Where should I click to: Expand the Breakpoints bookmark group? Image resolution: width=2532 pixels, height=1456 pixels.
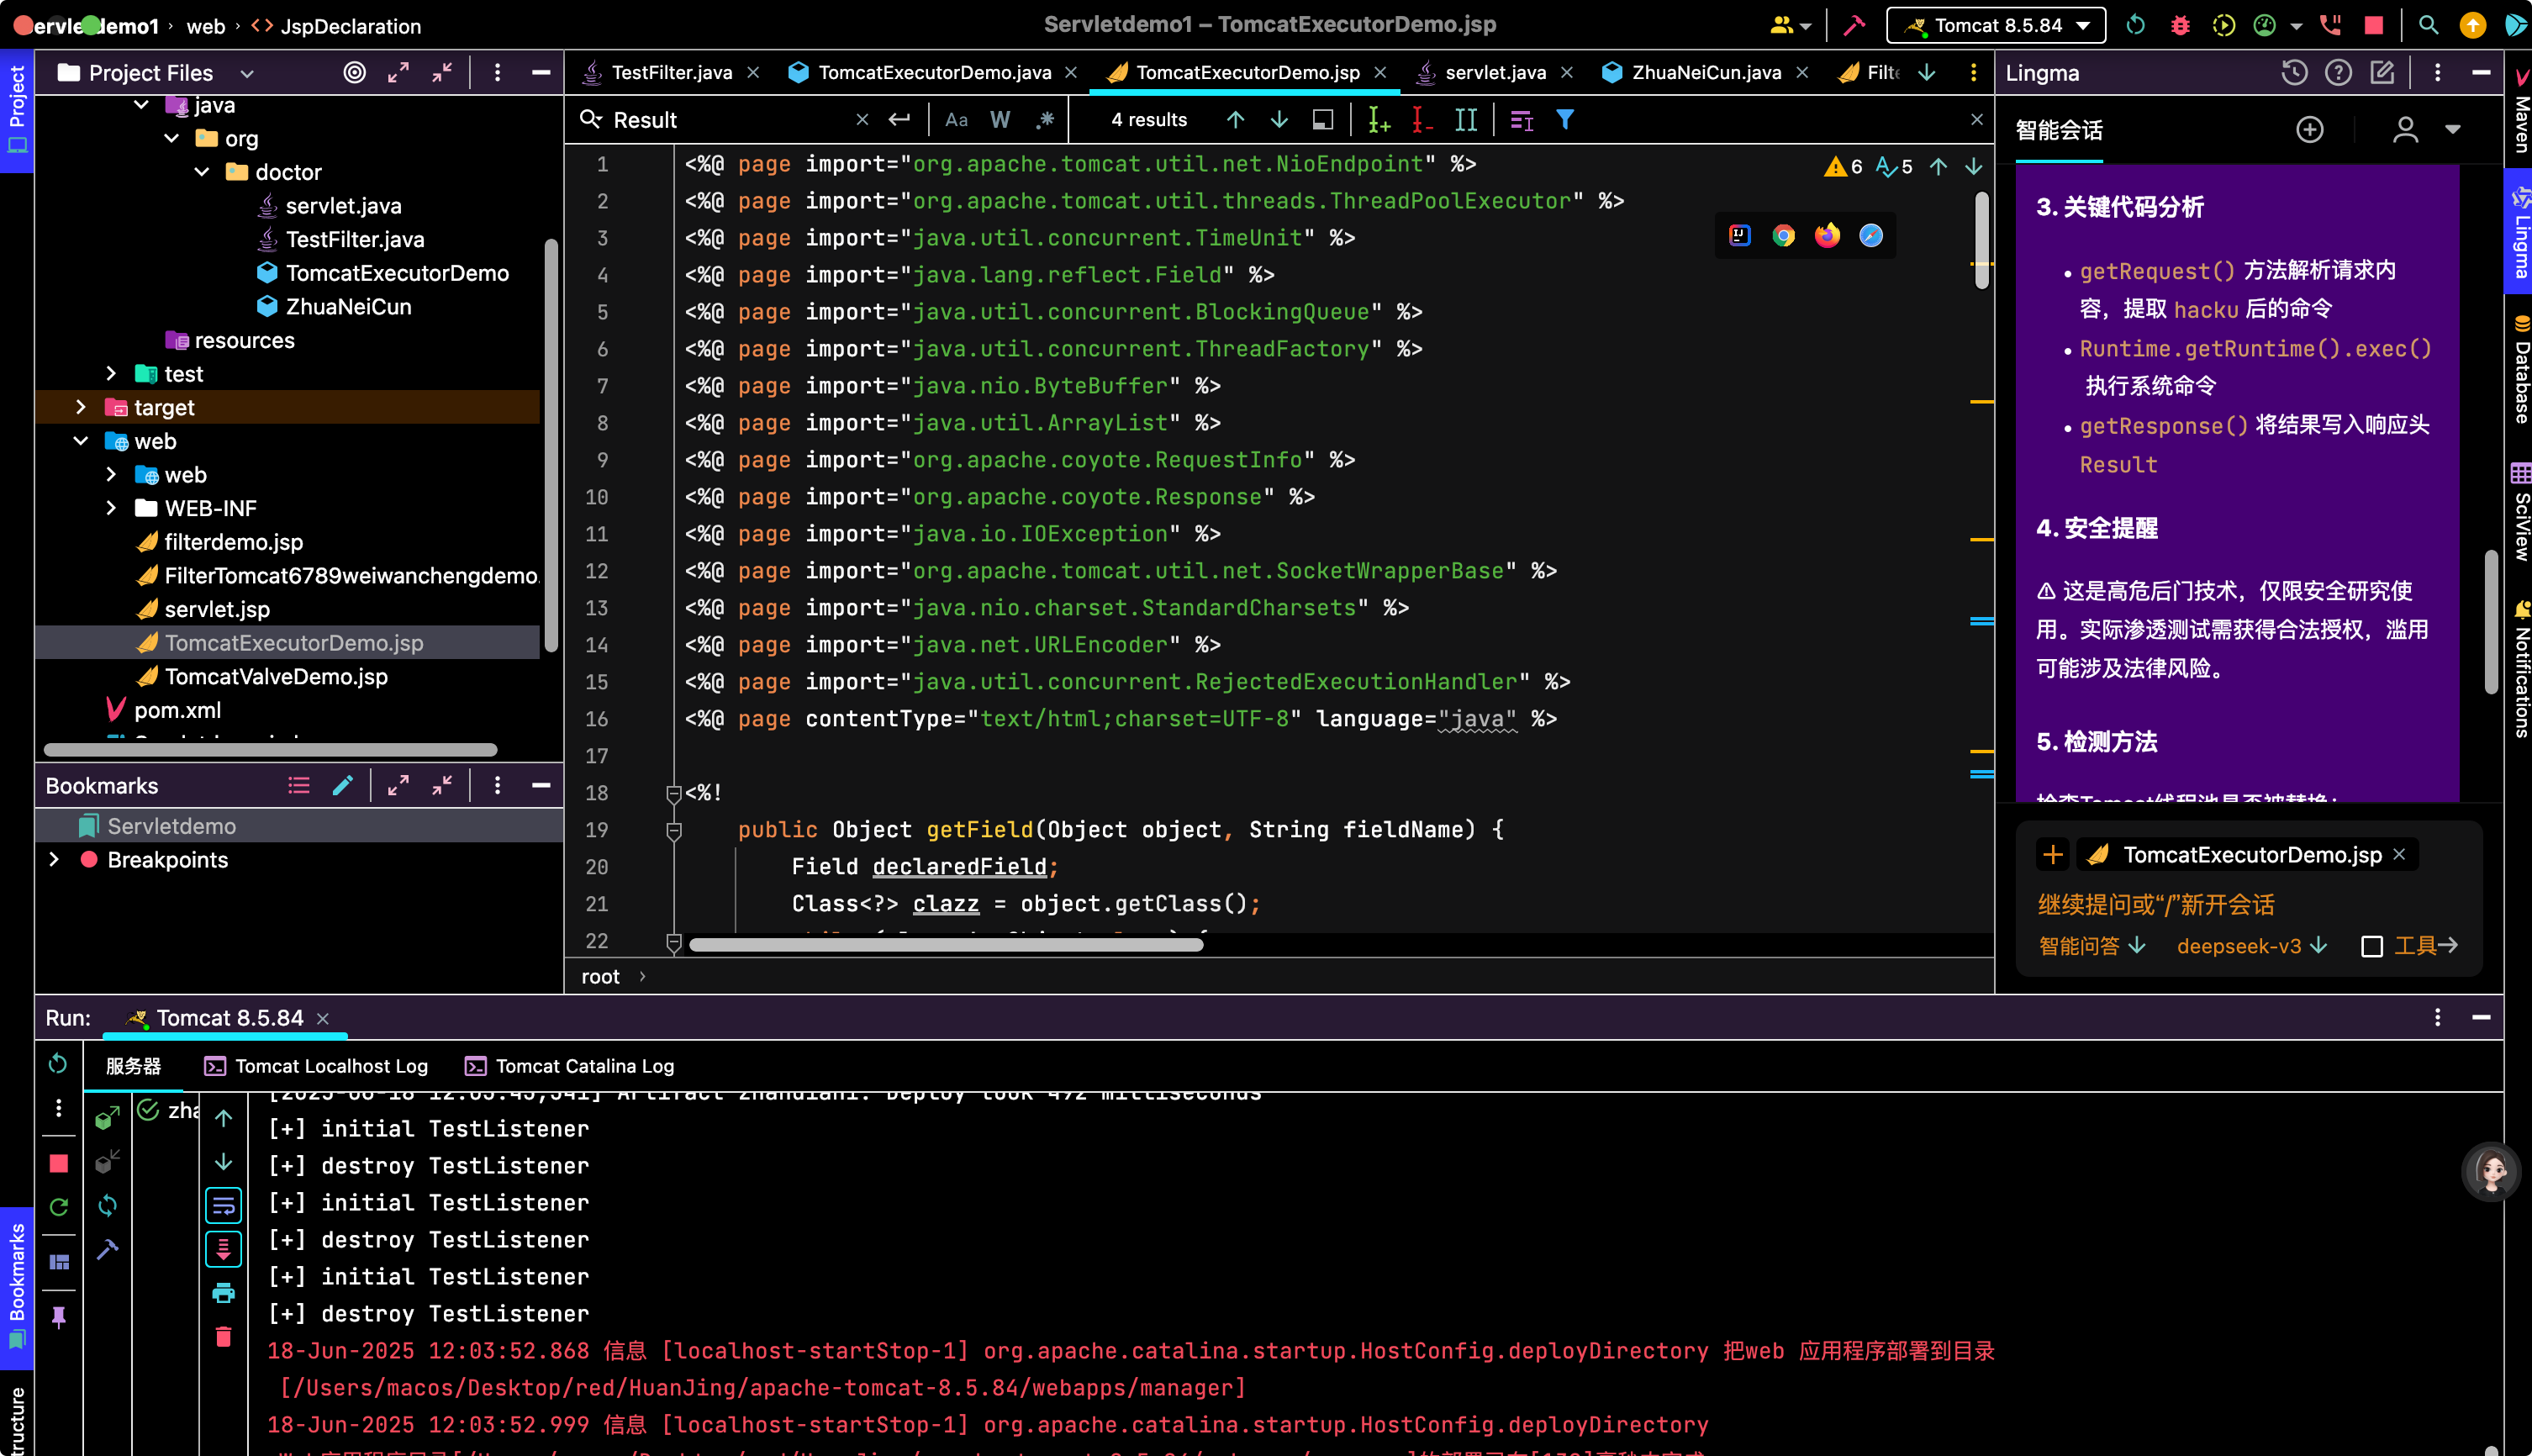point(54,860)
